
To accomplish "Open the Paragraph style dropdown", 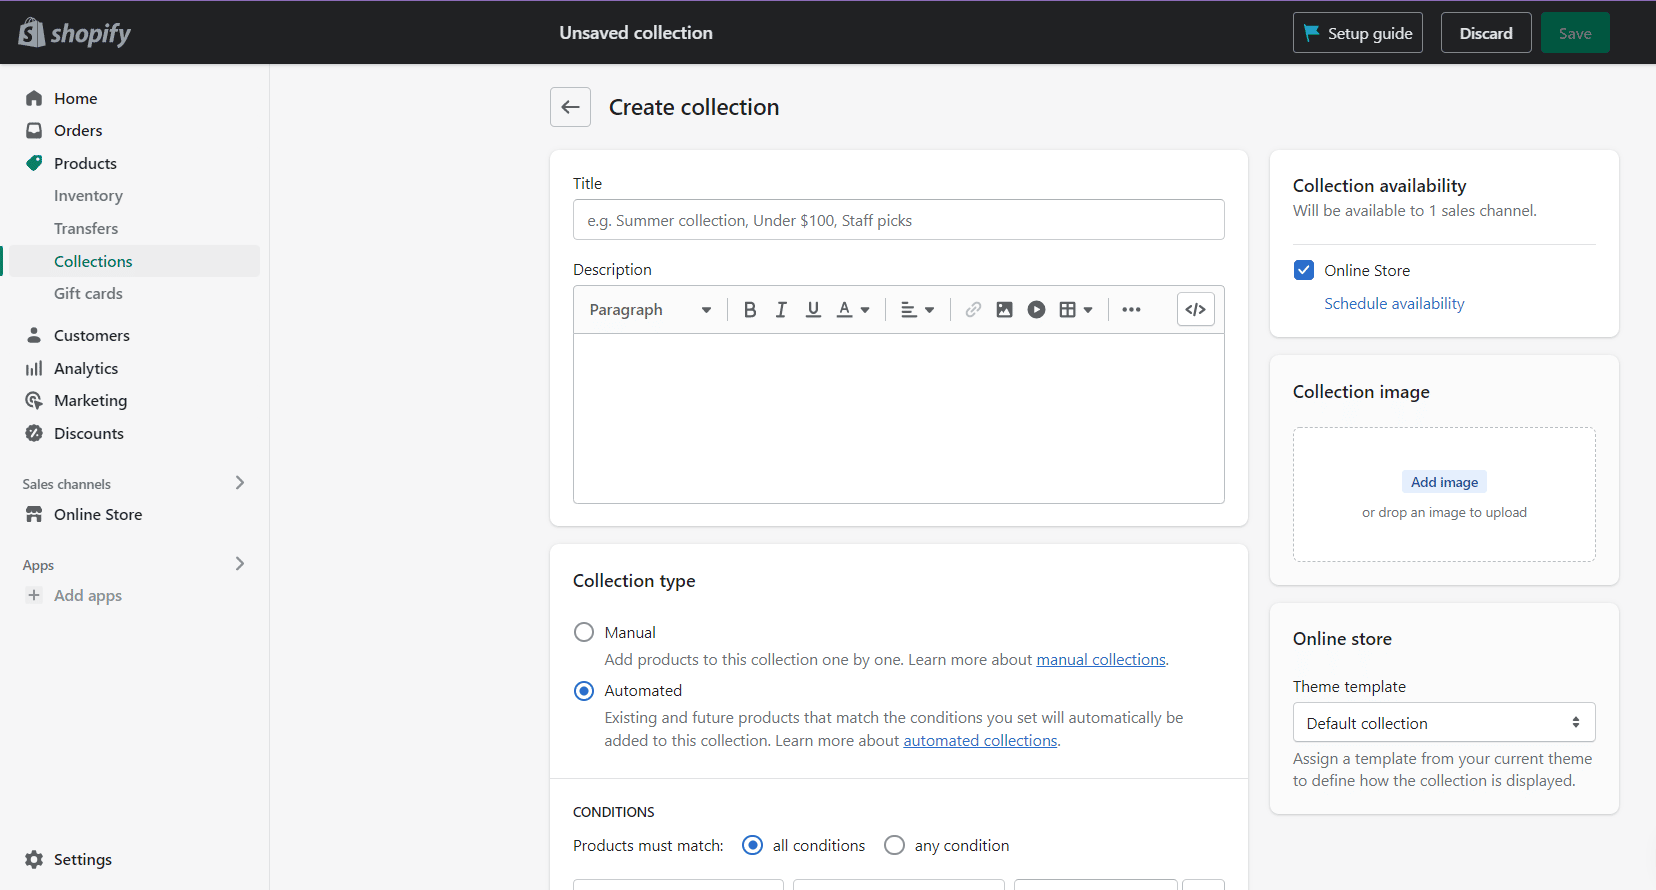I will click(x=650, y=310).
